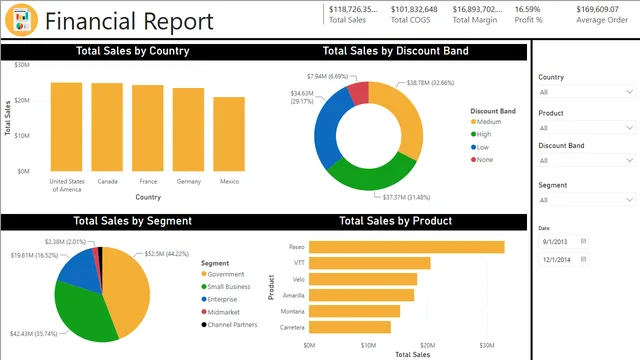The height and width of the screenshot is (360, 640).
Task: Select the Canada bar in country chart
Action: click(x=107, y=127)
